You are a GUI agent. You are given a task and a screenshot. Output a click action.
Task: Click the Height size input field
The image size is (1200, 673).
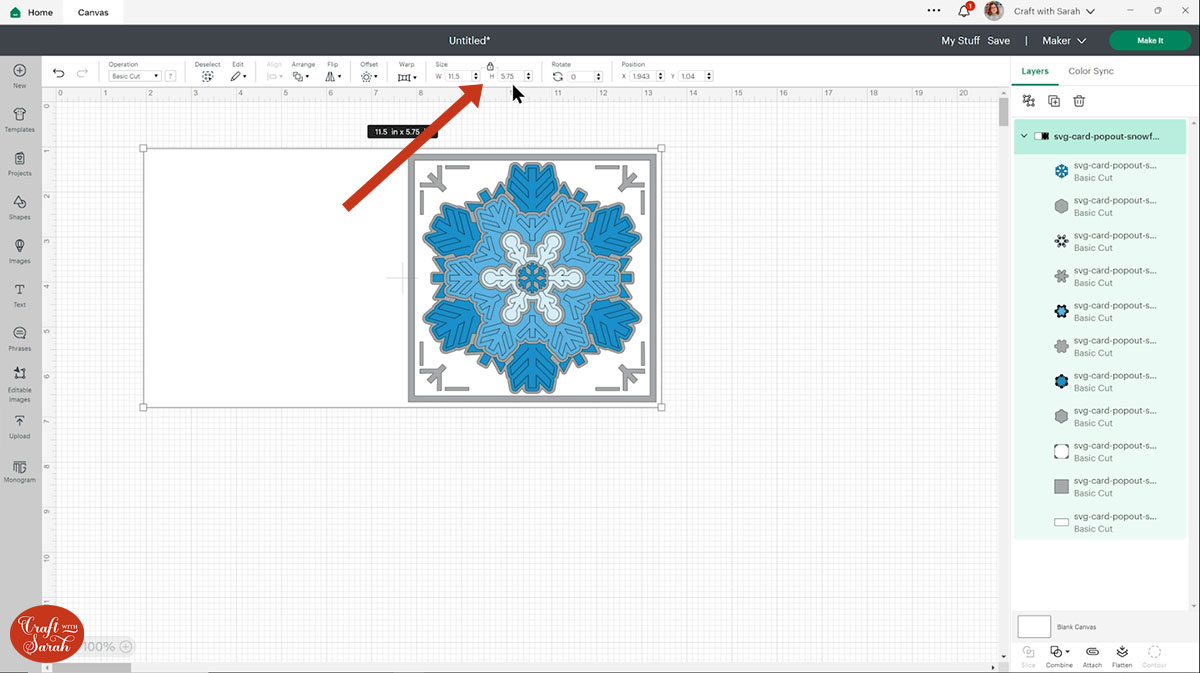[x=510, y=76]
